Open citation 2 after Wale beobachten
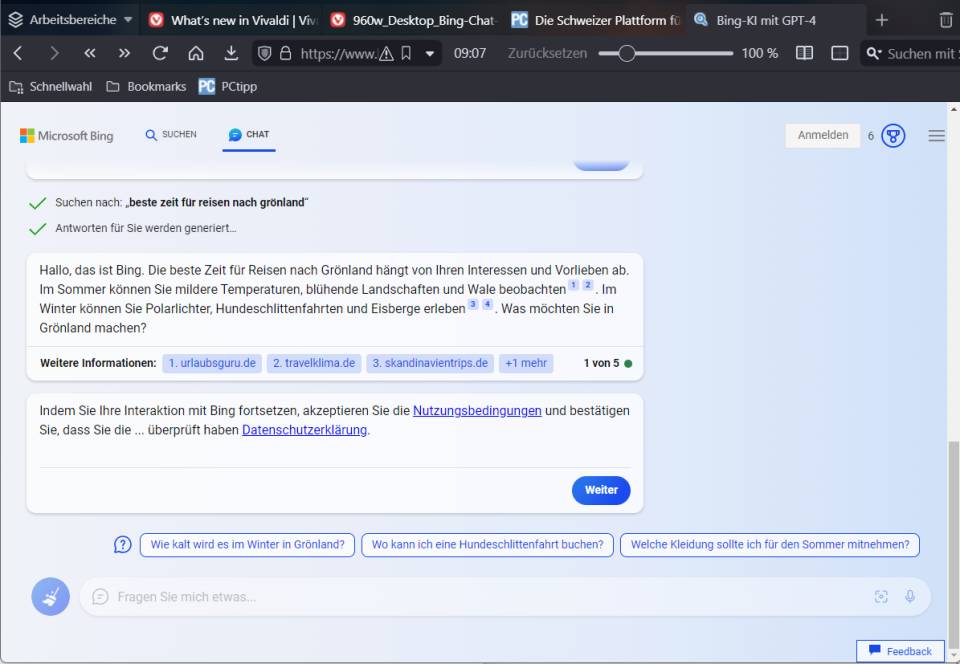 coord(587,285)
